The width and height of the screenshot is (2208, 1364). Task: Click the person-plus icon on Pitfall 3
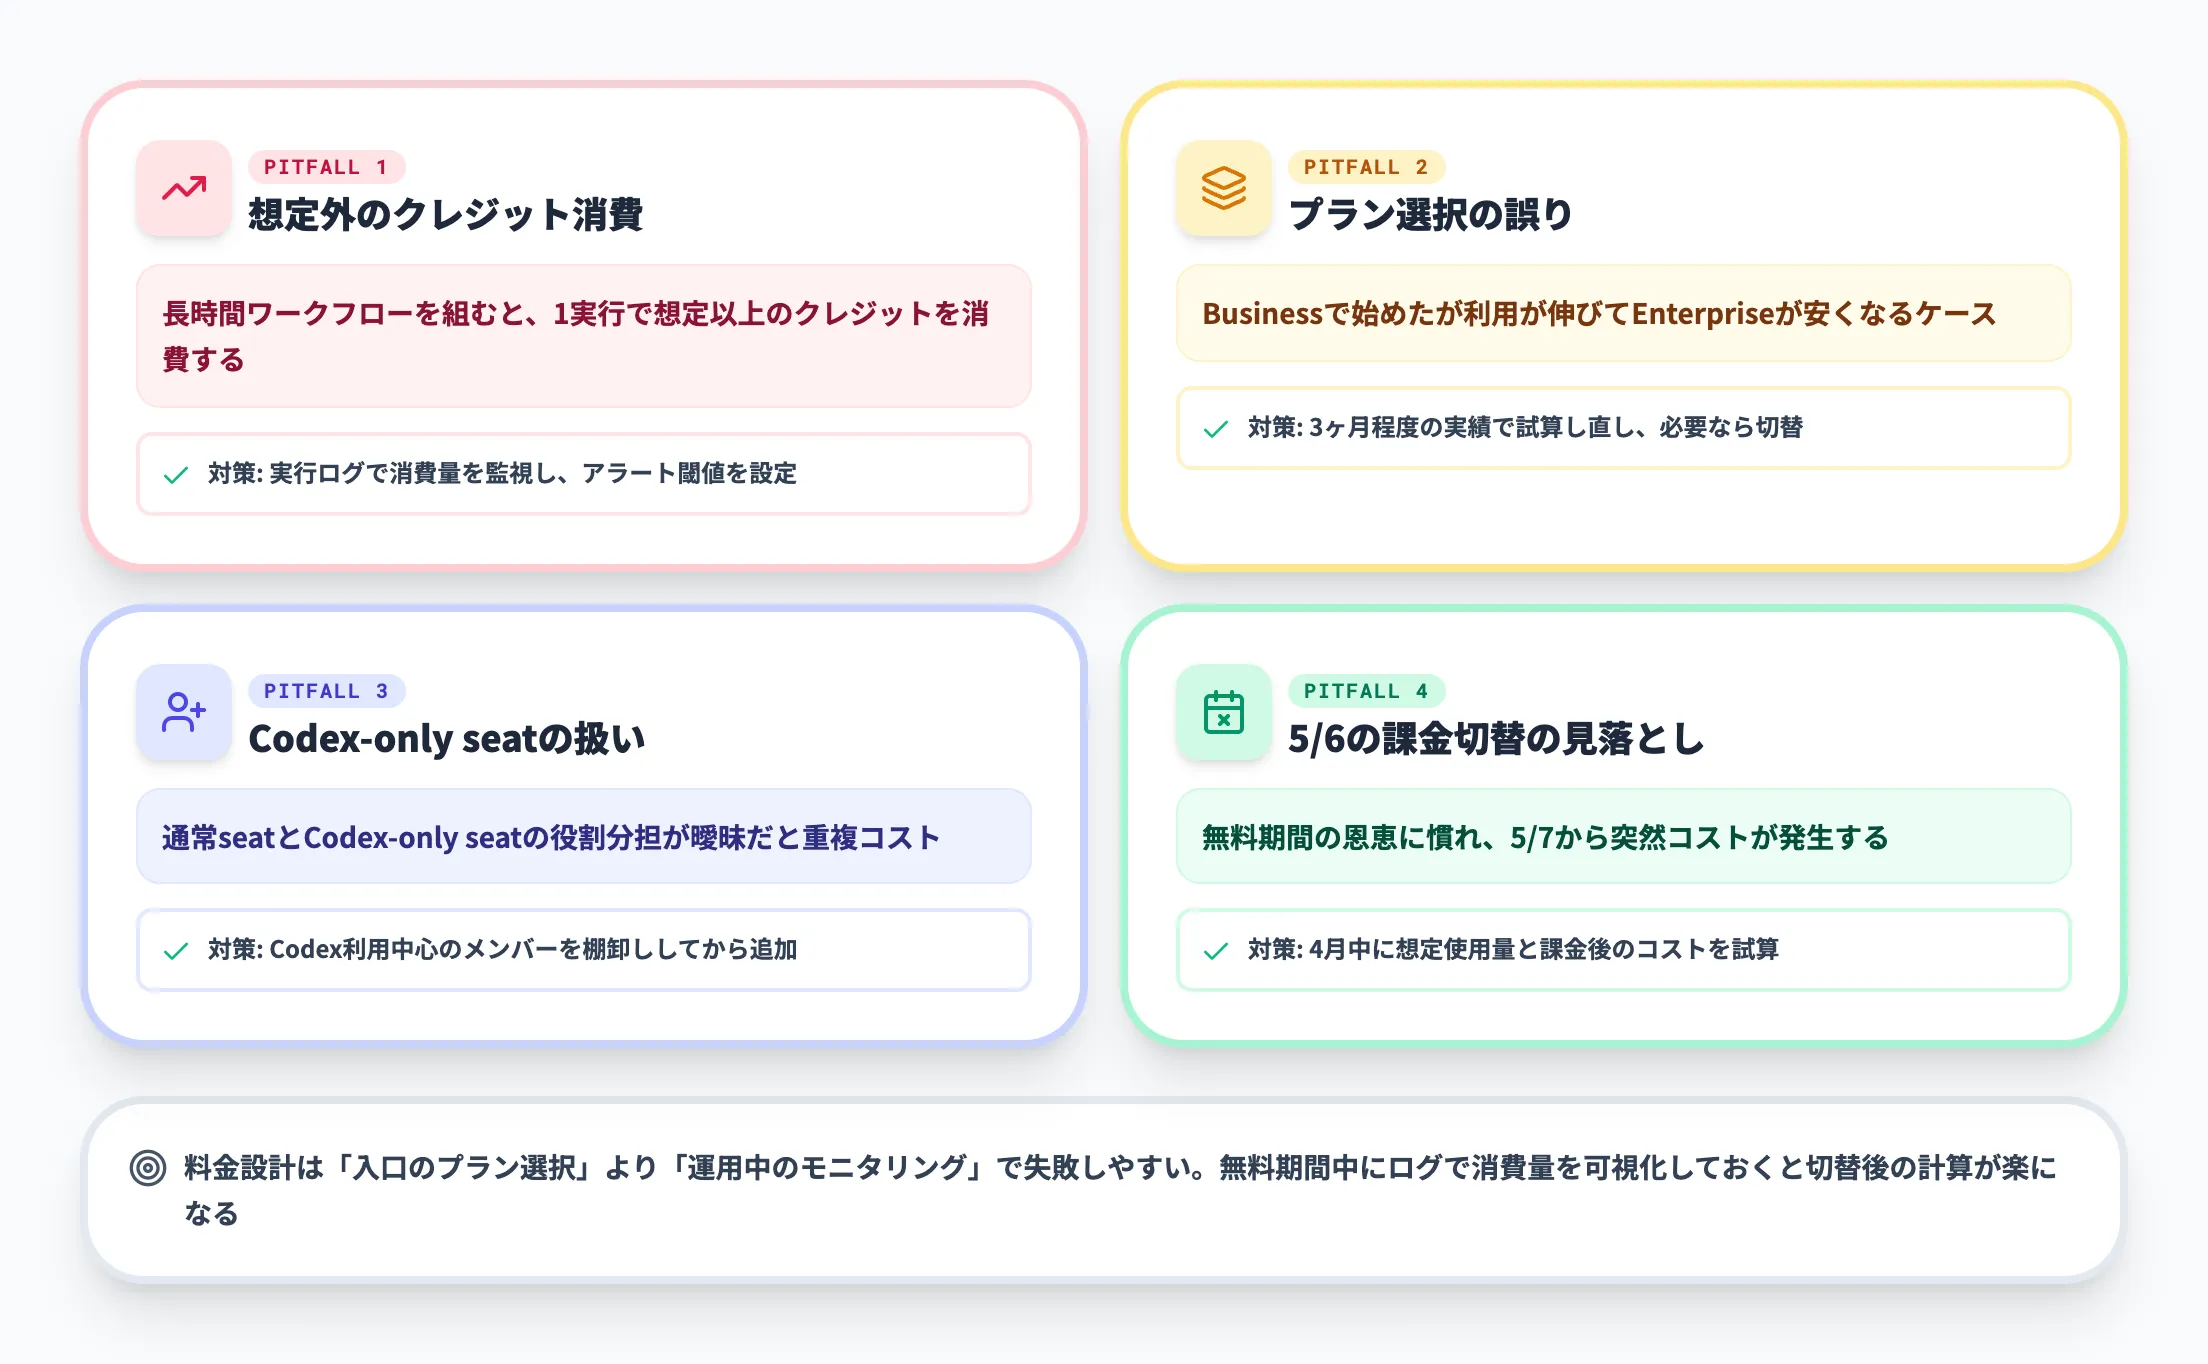tap(184, 713)
